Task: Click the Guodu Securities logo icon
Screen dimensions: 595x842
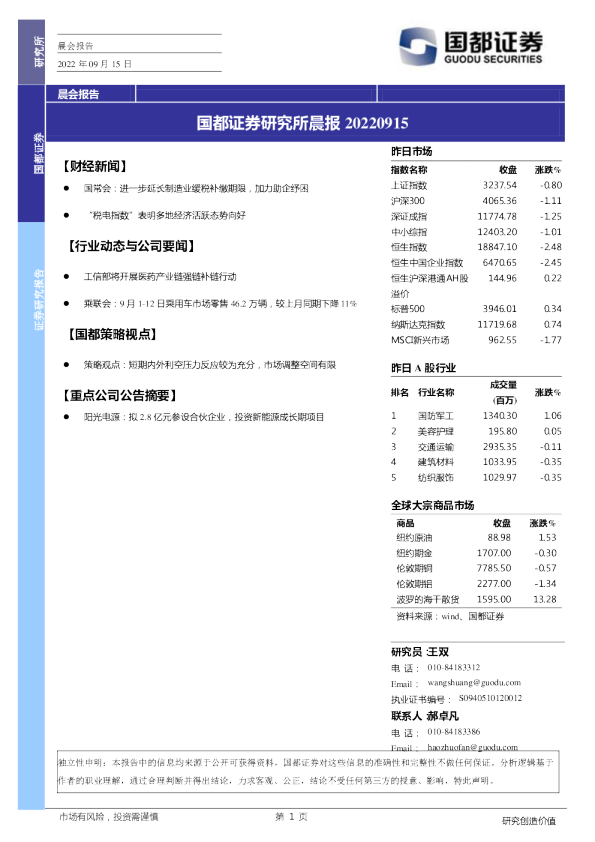Action: [418, 46]
